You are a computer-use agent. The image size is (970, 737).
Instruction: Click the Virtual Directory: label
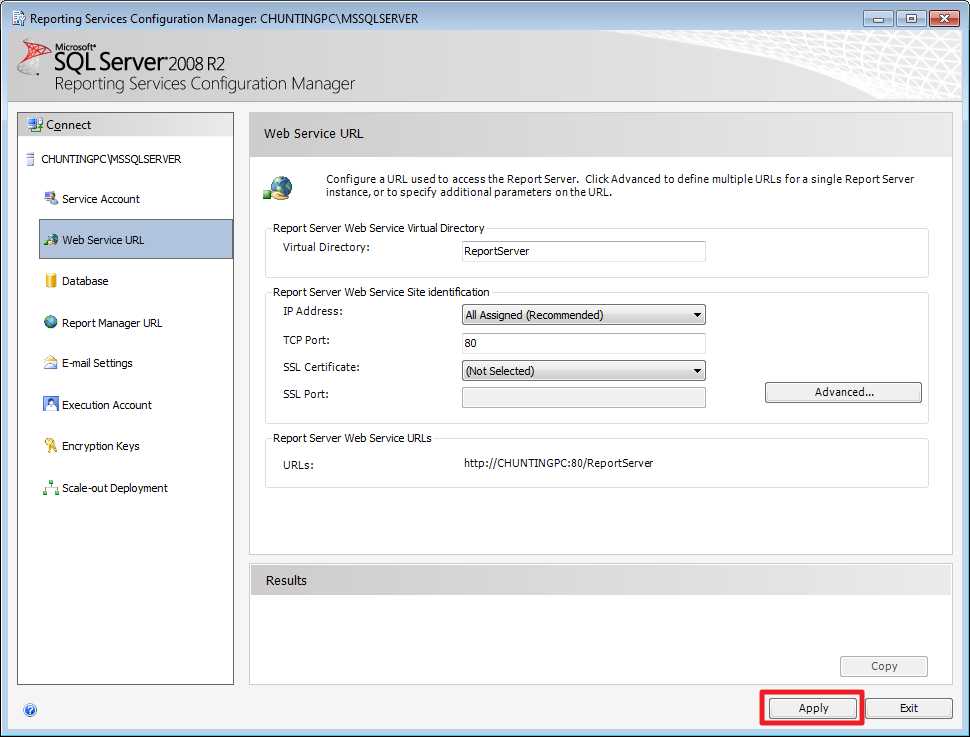tap(326, 247)
